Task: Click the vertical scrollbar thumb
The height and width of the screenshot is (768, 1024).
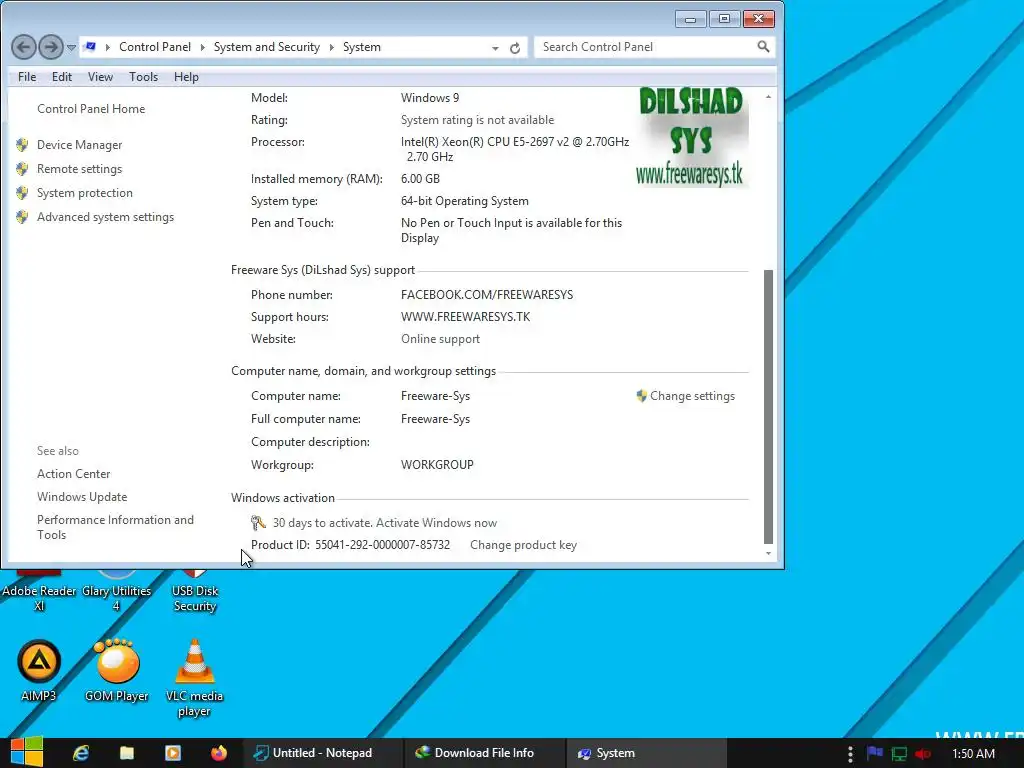Action: point(768,406)
